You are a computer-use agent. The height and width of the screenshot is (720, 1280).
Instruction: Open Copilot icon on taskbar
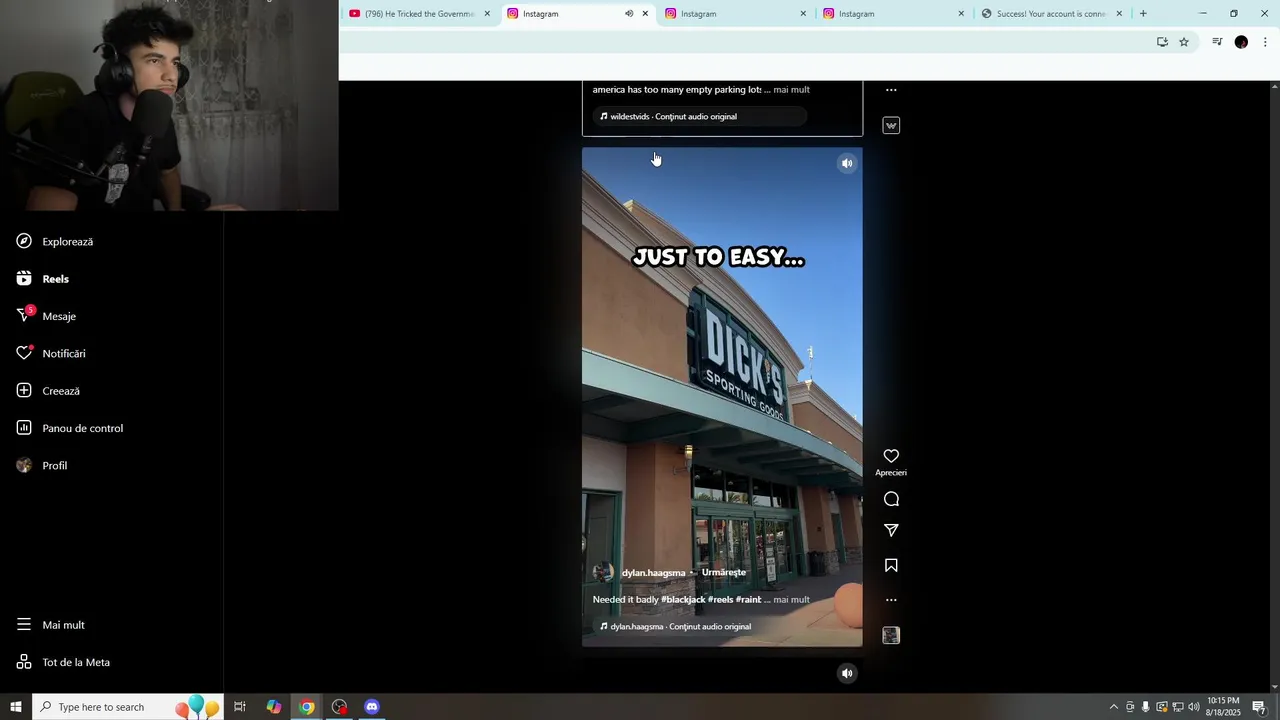[x=274, y=707]
